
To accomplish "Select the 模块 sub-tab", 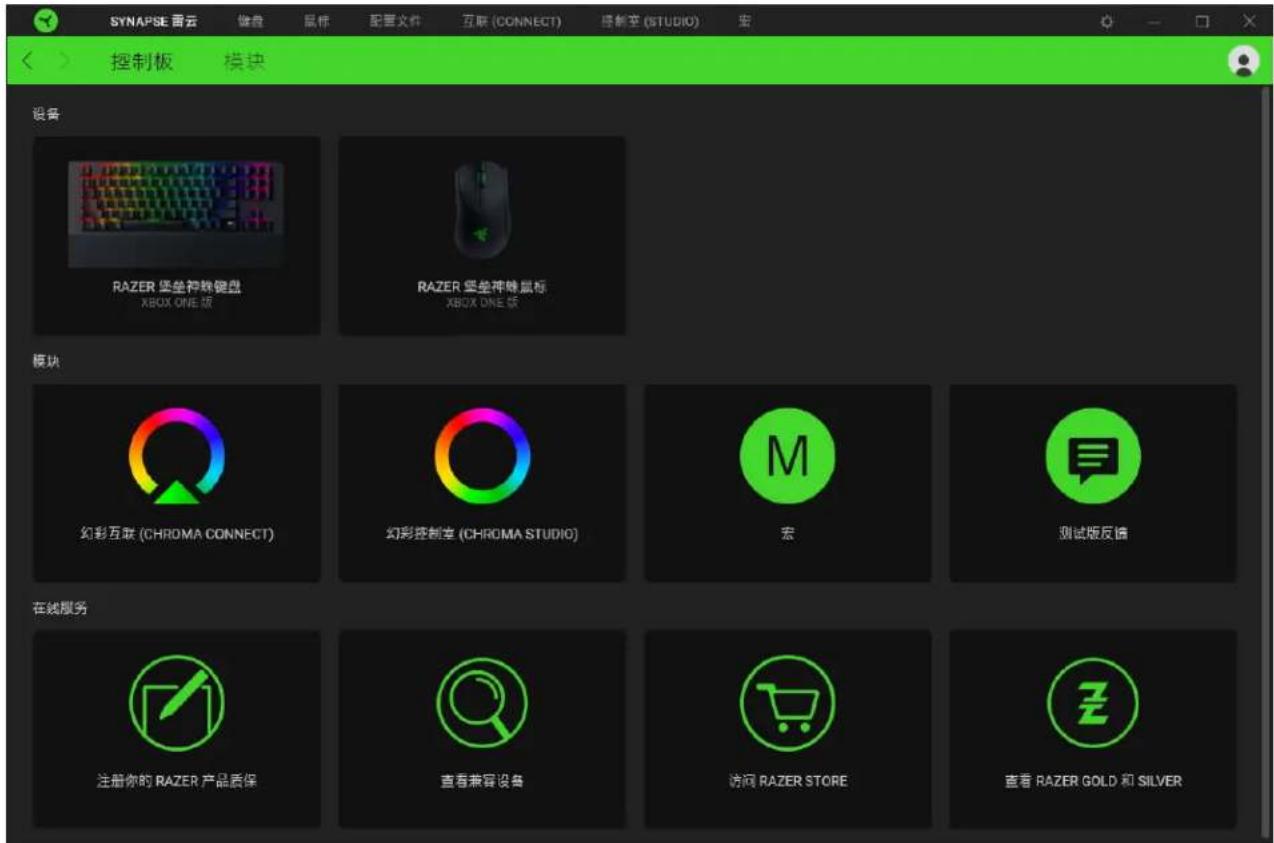I will tap(244, 62).
